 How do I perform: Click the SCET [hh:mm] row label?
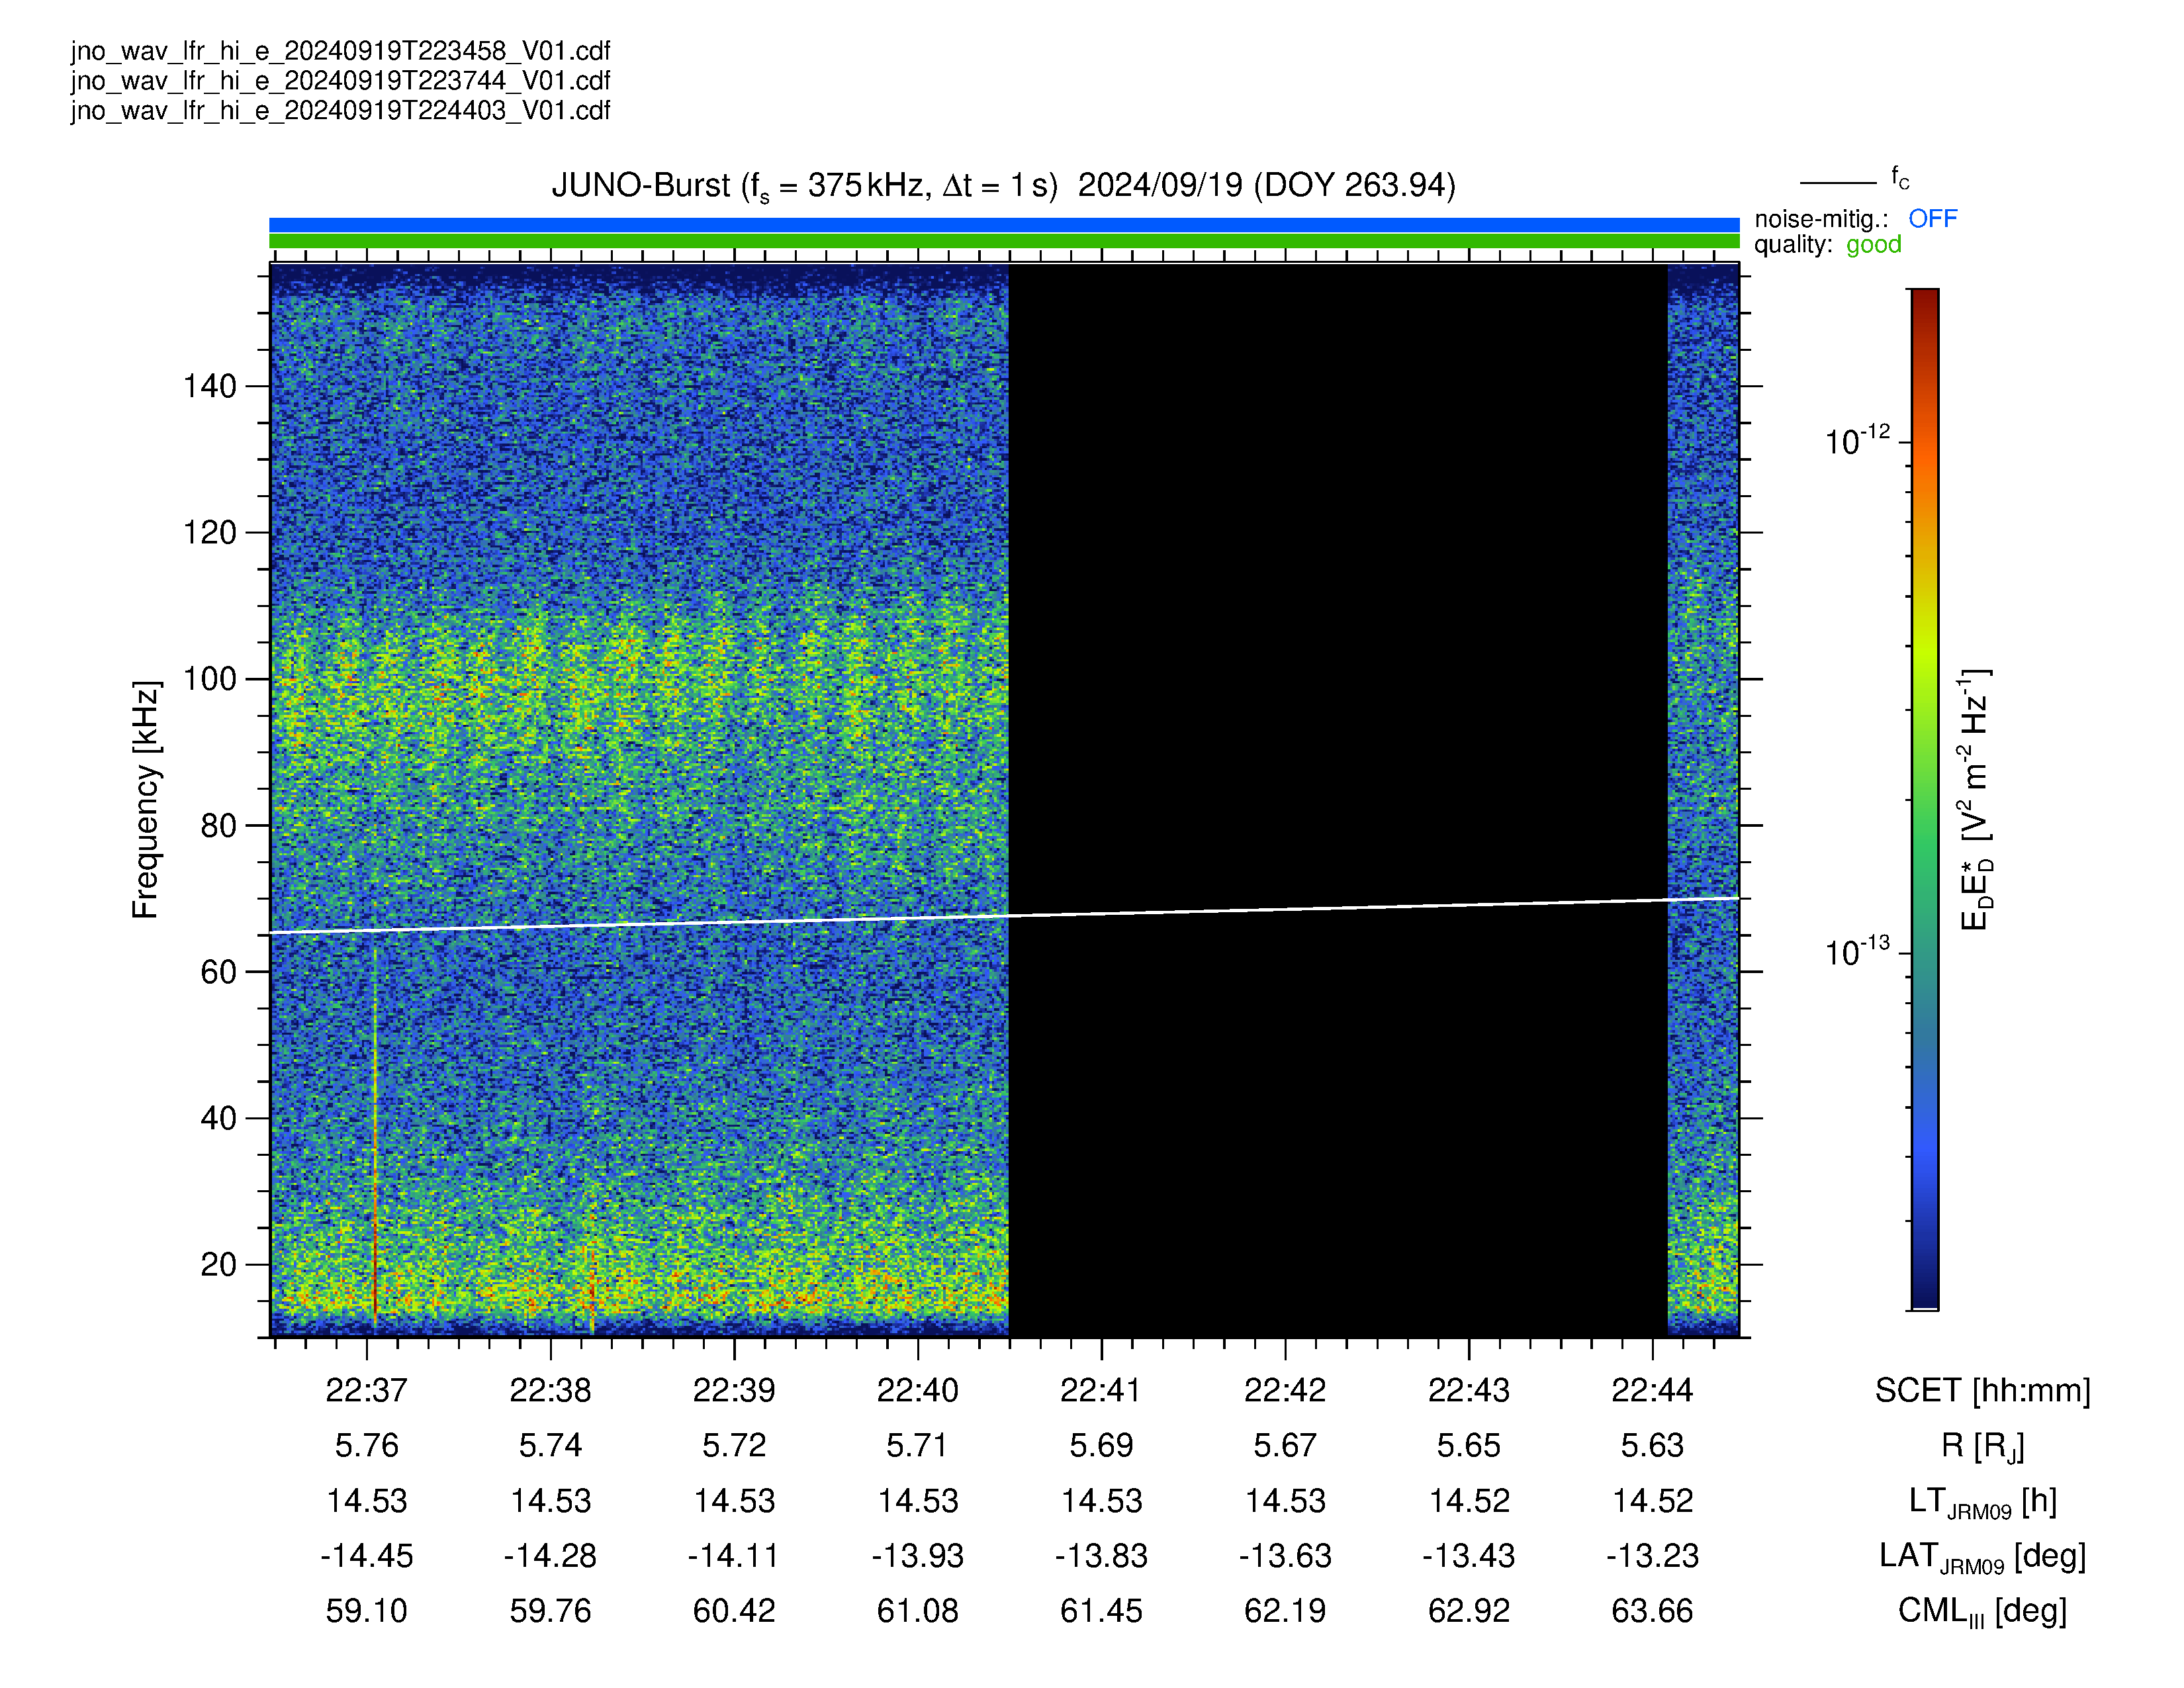tap(1982, 1391)
